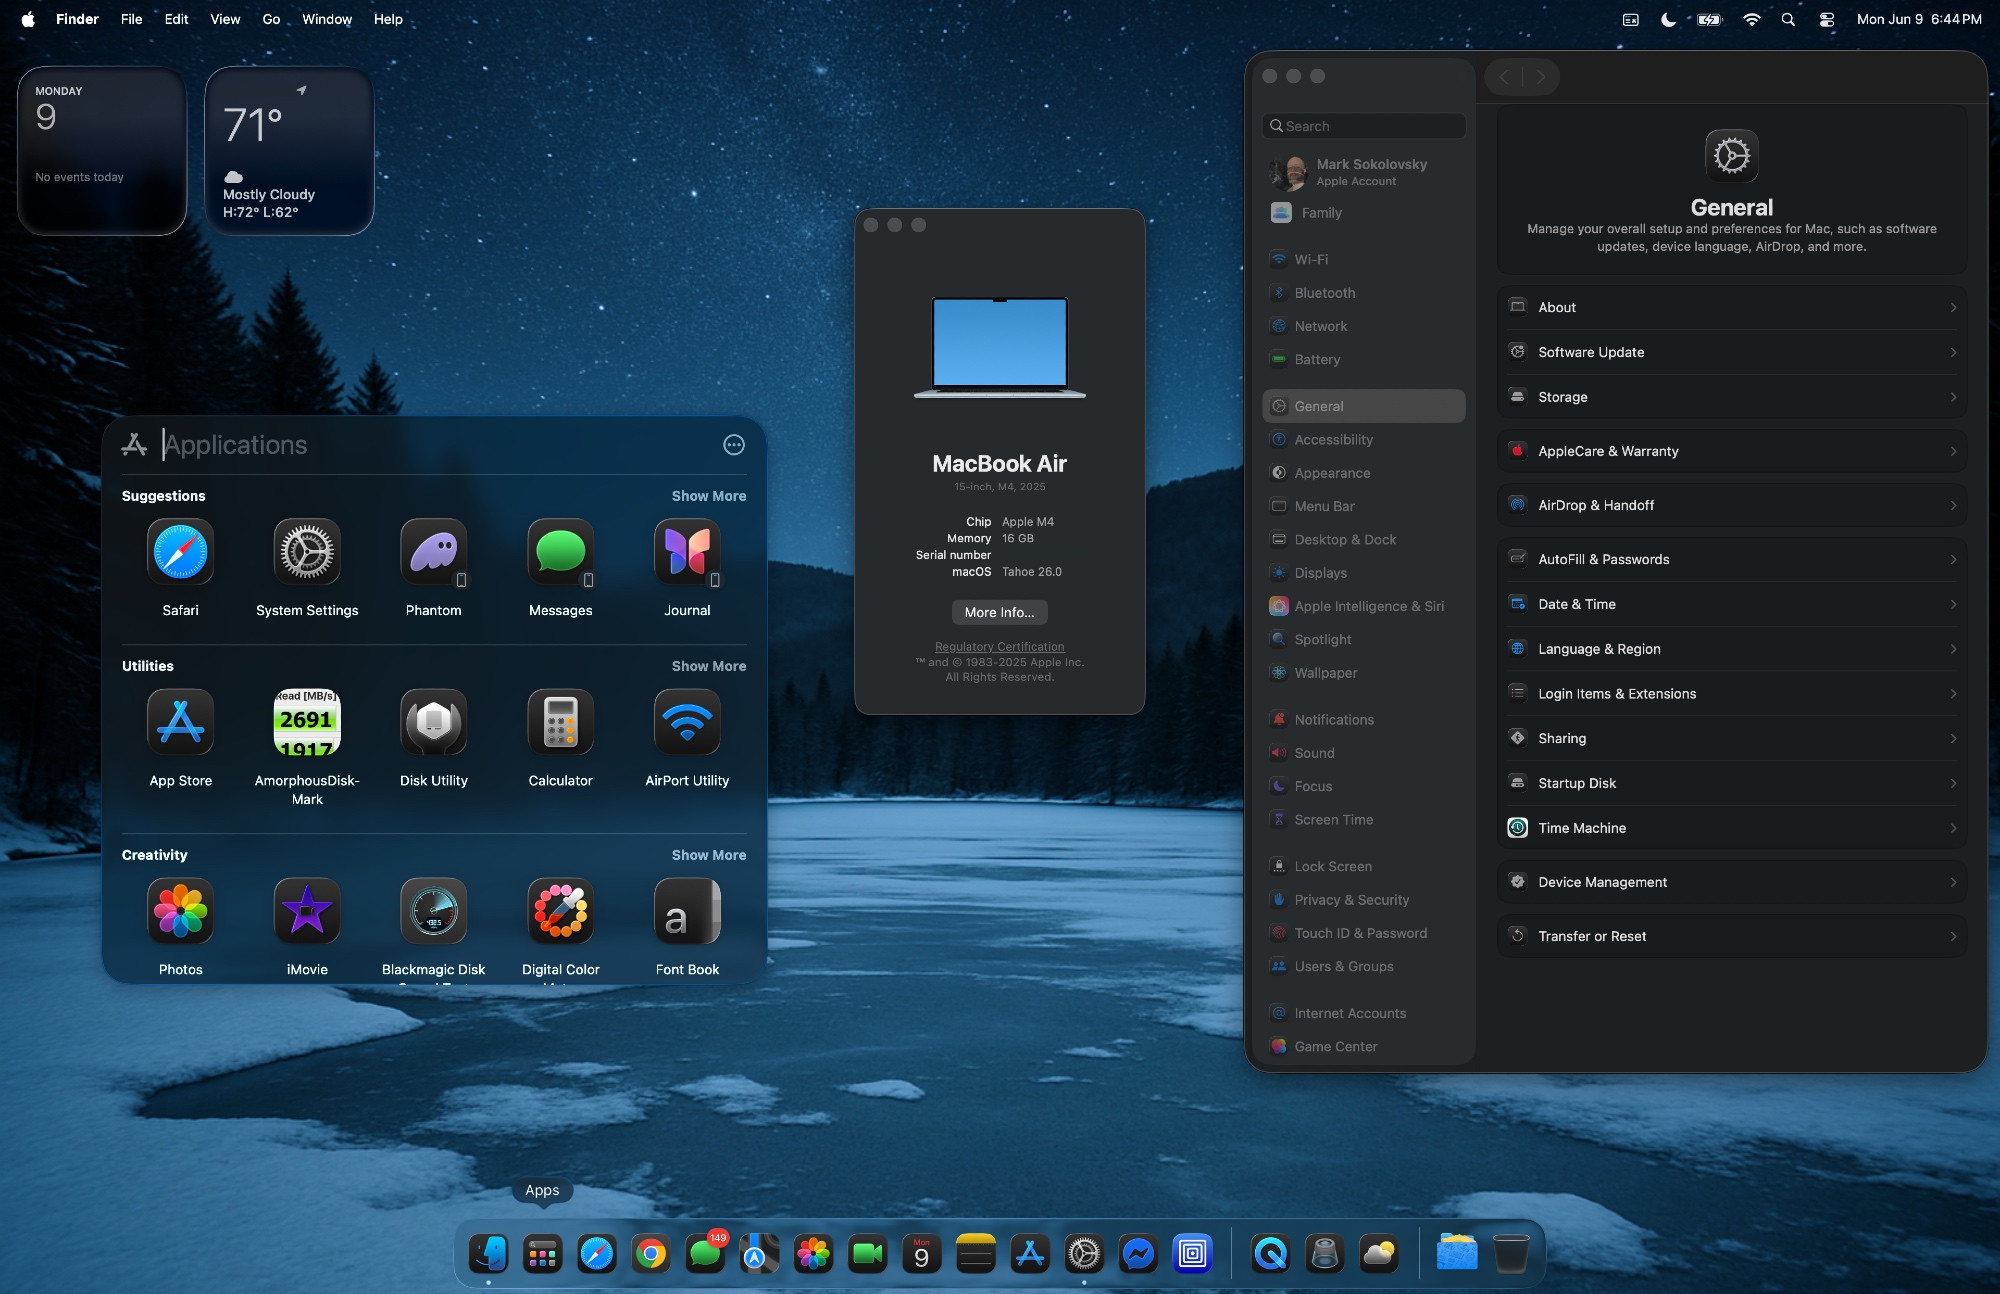Open Trash in the Dock
The height and width of the screenshot is (1294, 2000).
click(x=1511, y=1253)
